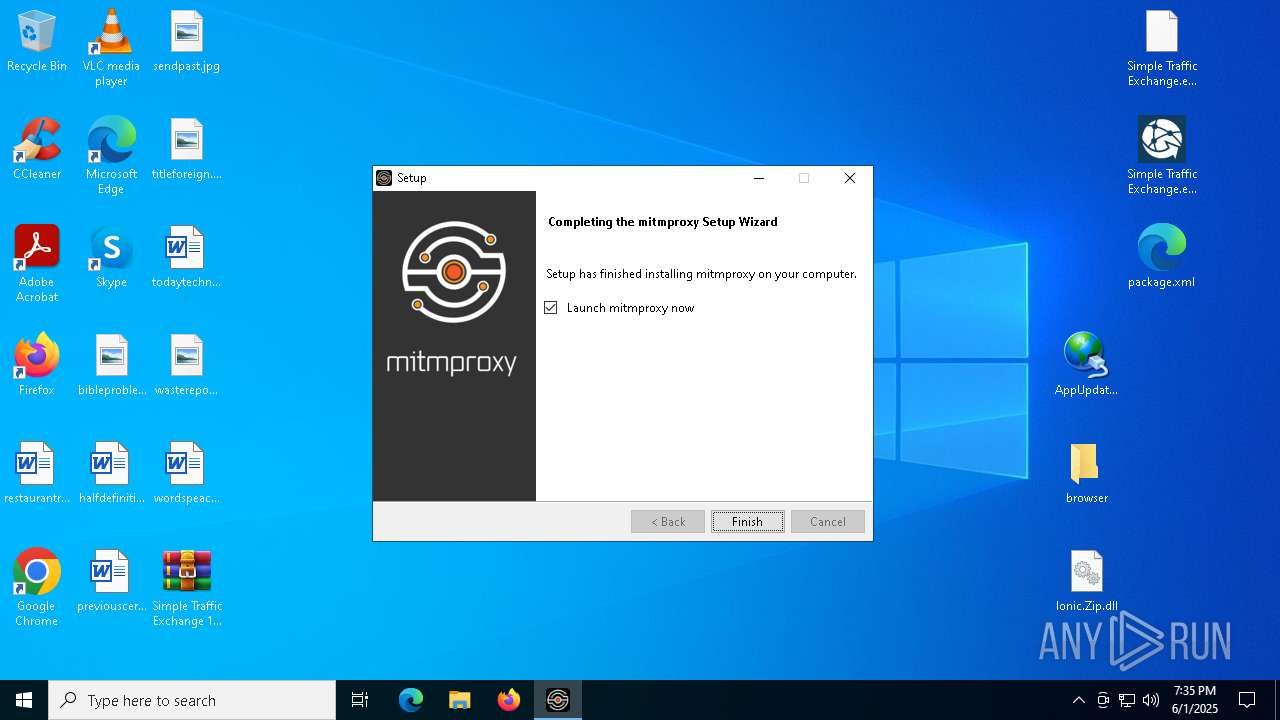
Task: Click the disabled Back button
Action: 668,521
